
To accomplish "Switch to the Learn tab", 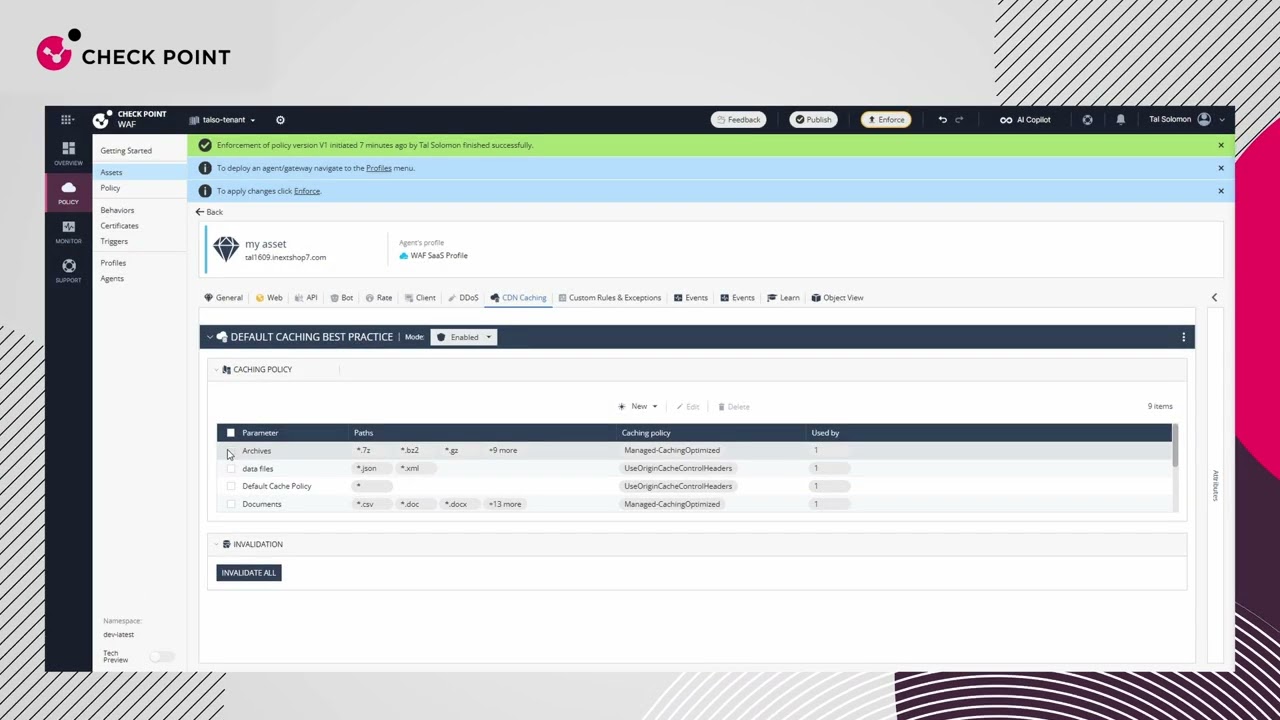I will tap(783, 298).
